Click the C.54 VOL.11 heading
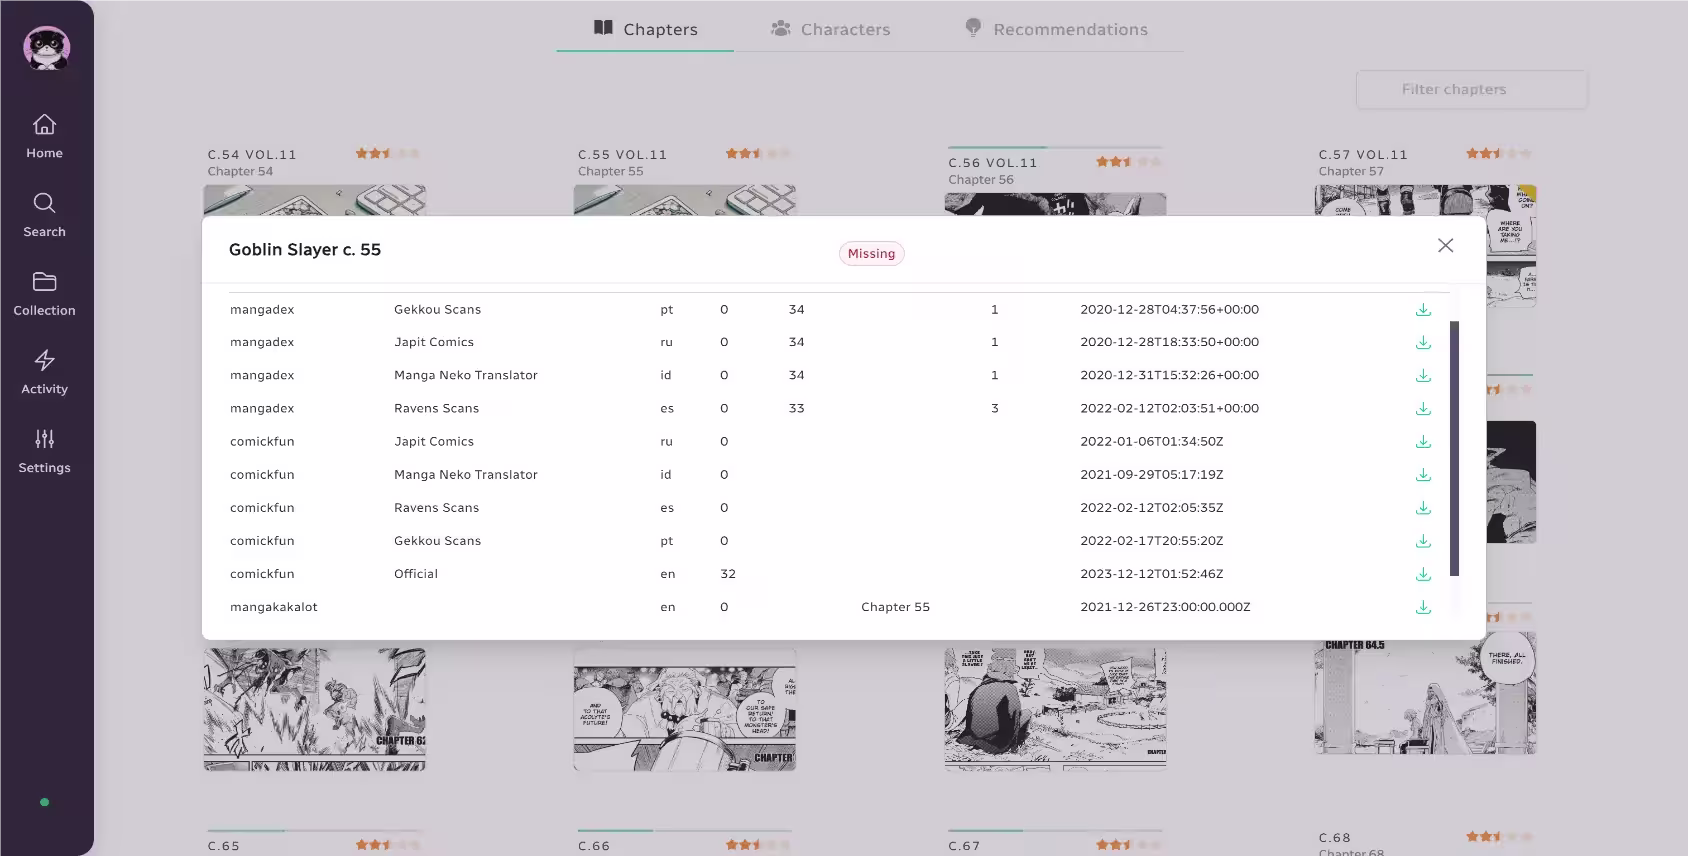The image size is (1688, 856). pyautogui.click(x=252, y=155)
